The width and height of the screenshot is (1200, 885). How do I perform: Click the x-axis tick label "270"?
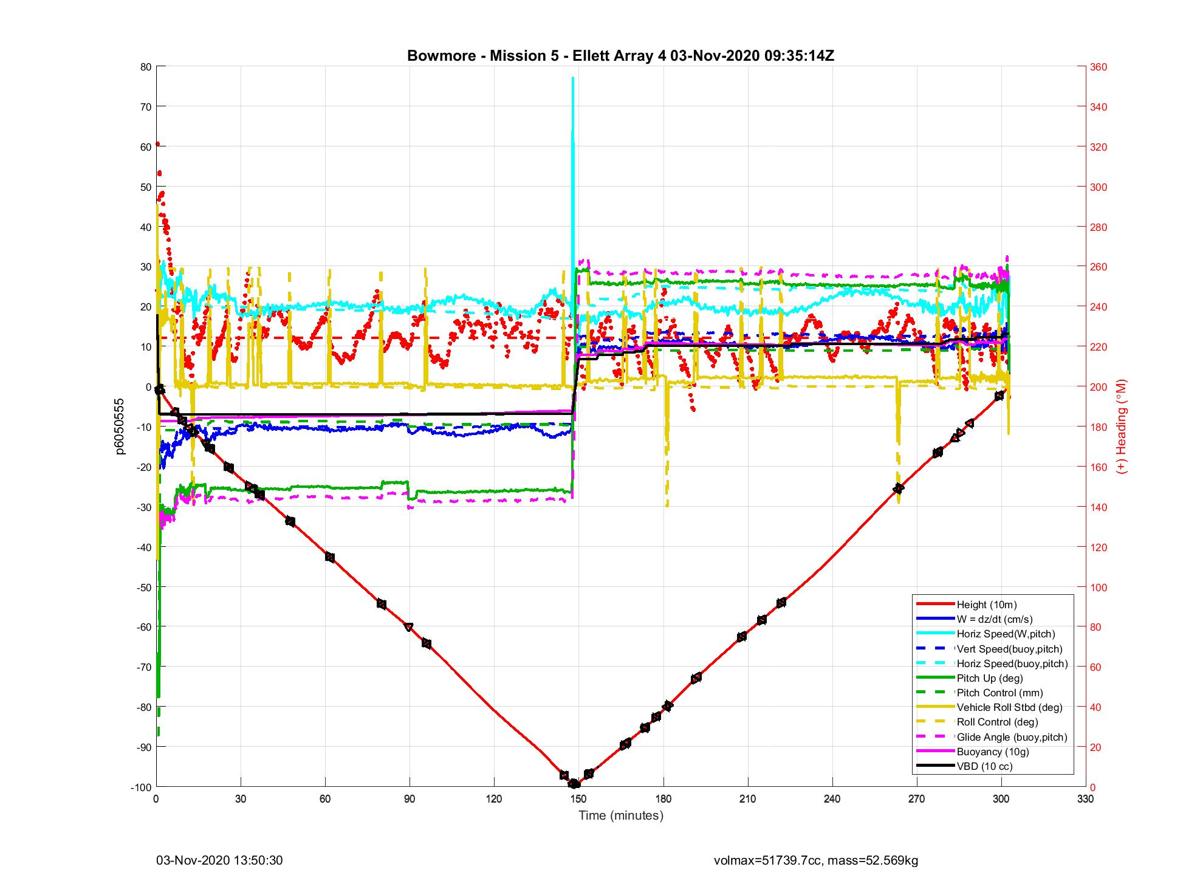pos(916,799)
